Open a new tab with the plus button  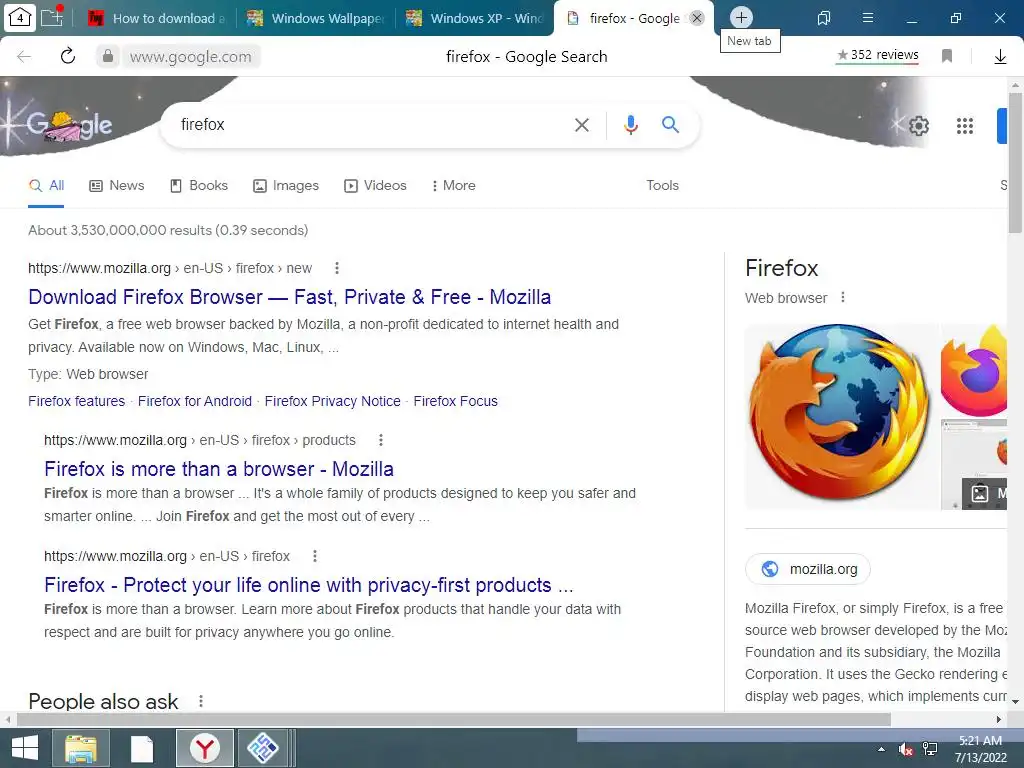(x=741, y=18)
